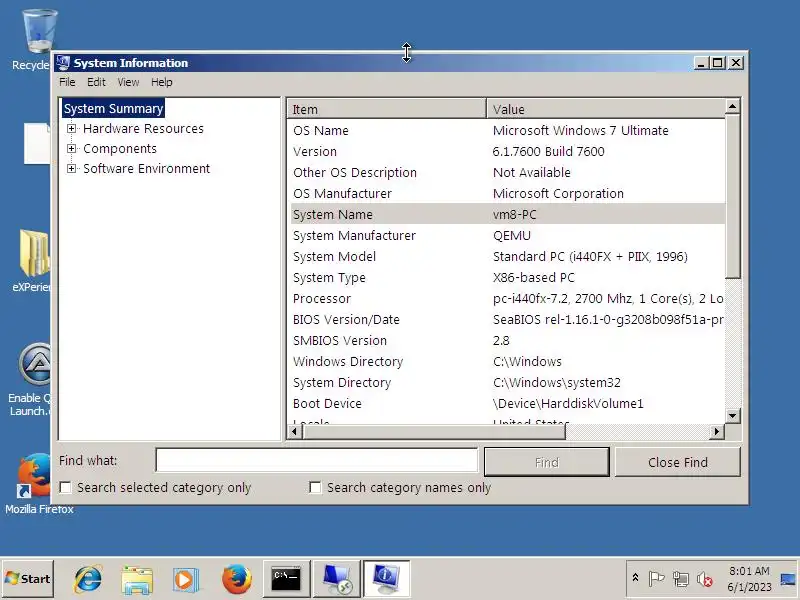Select BIOS Version/Date row
Viewport: 800px width, 600px height.
click(x=508, y=319)
